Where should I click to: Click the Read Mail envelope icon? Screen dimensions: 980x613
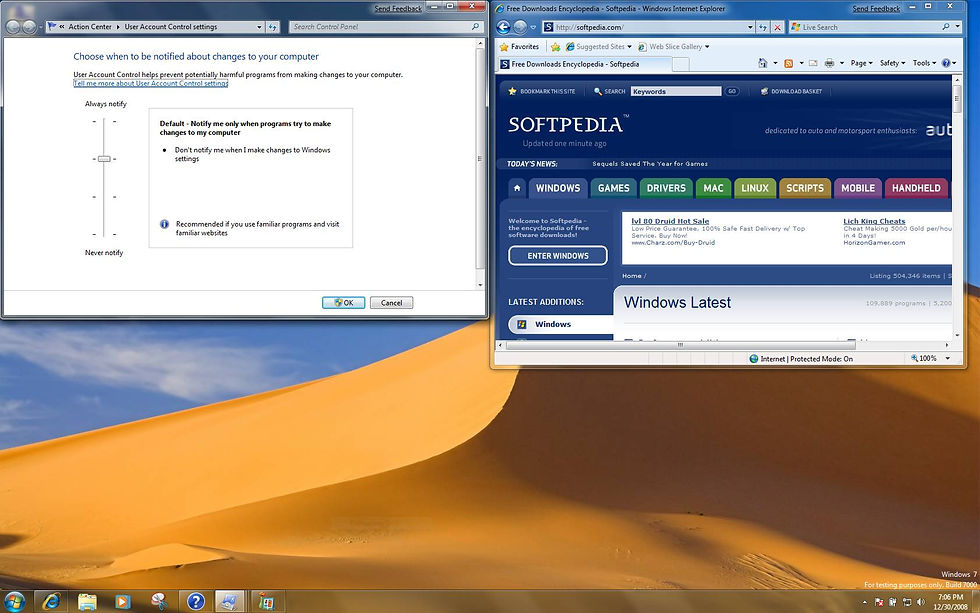[x=813, y=63]
